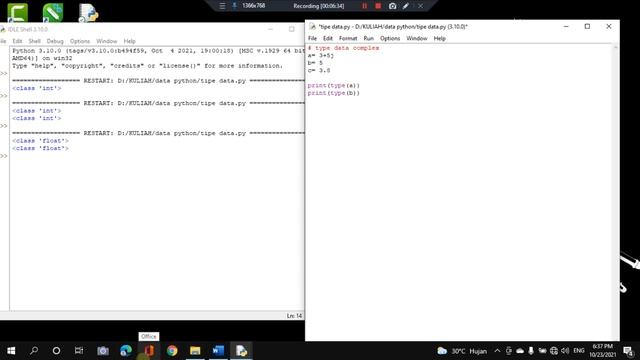This screenshot has height=360, width=640.
Task: Open recorder toolbar hamburger menu
Action: [x=222, y=6]
